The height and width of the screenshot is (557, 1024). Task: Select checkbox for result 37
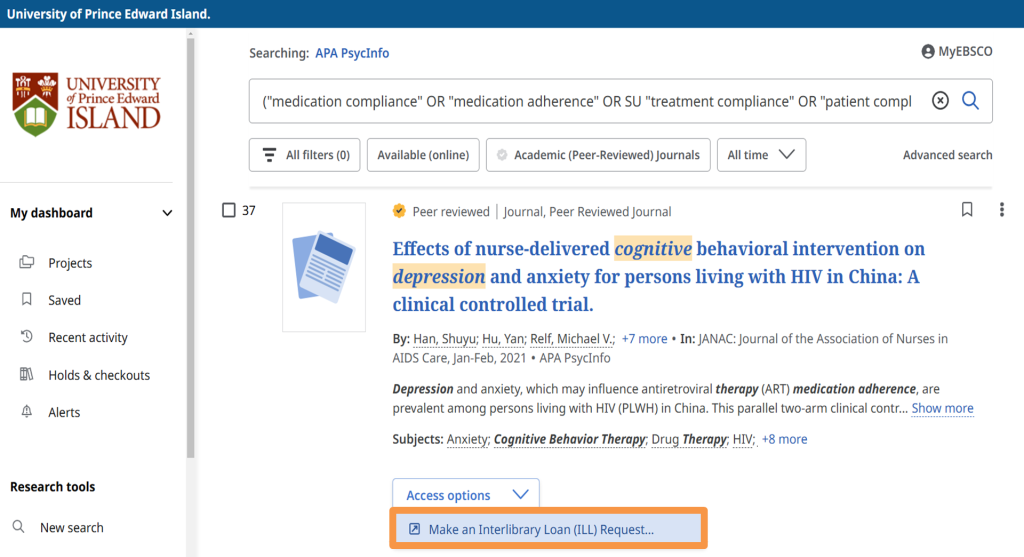[229, 211]
